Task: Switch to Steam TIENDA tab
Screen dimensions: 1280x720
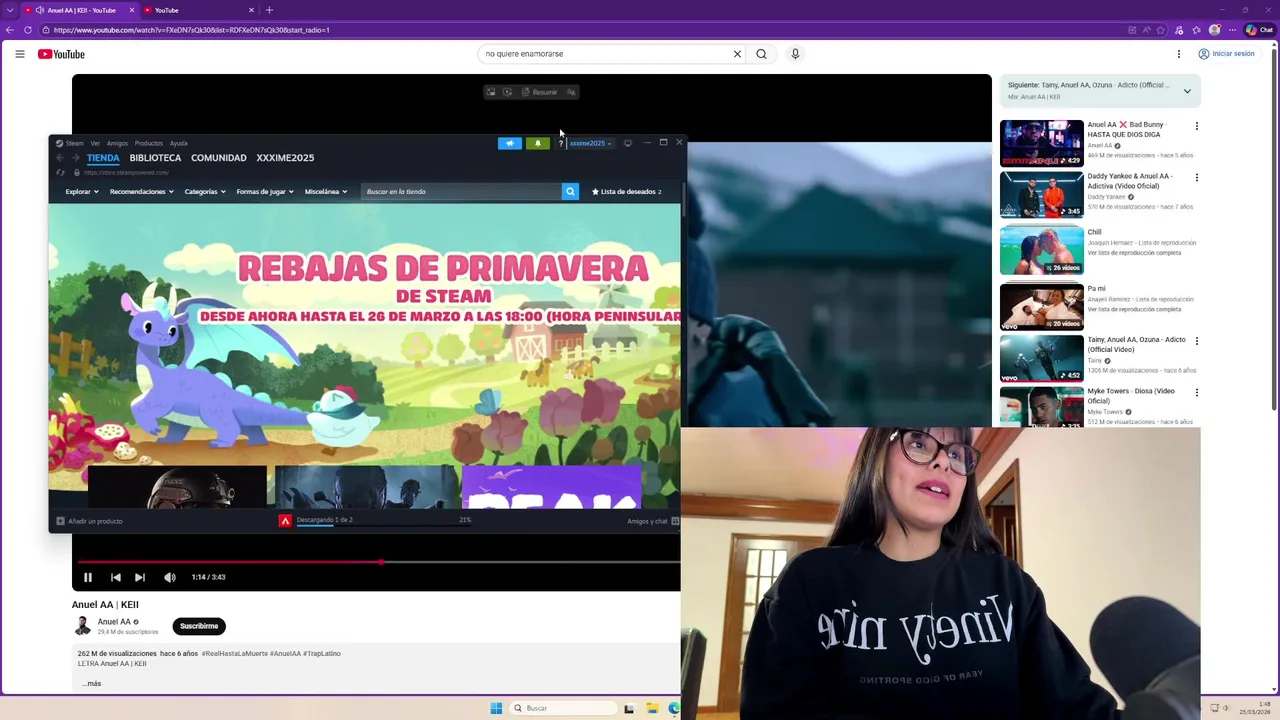Action: (x=103, y=158)
